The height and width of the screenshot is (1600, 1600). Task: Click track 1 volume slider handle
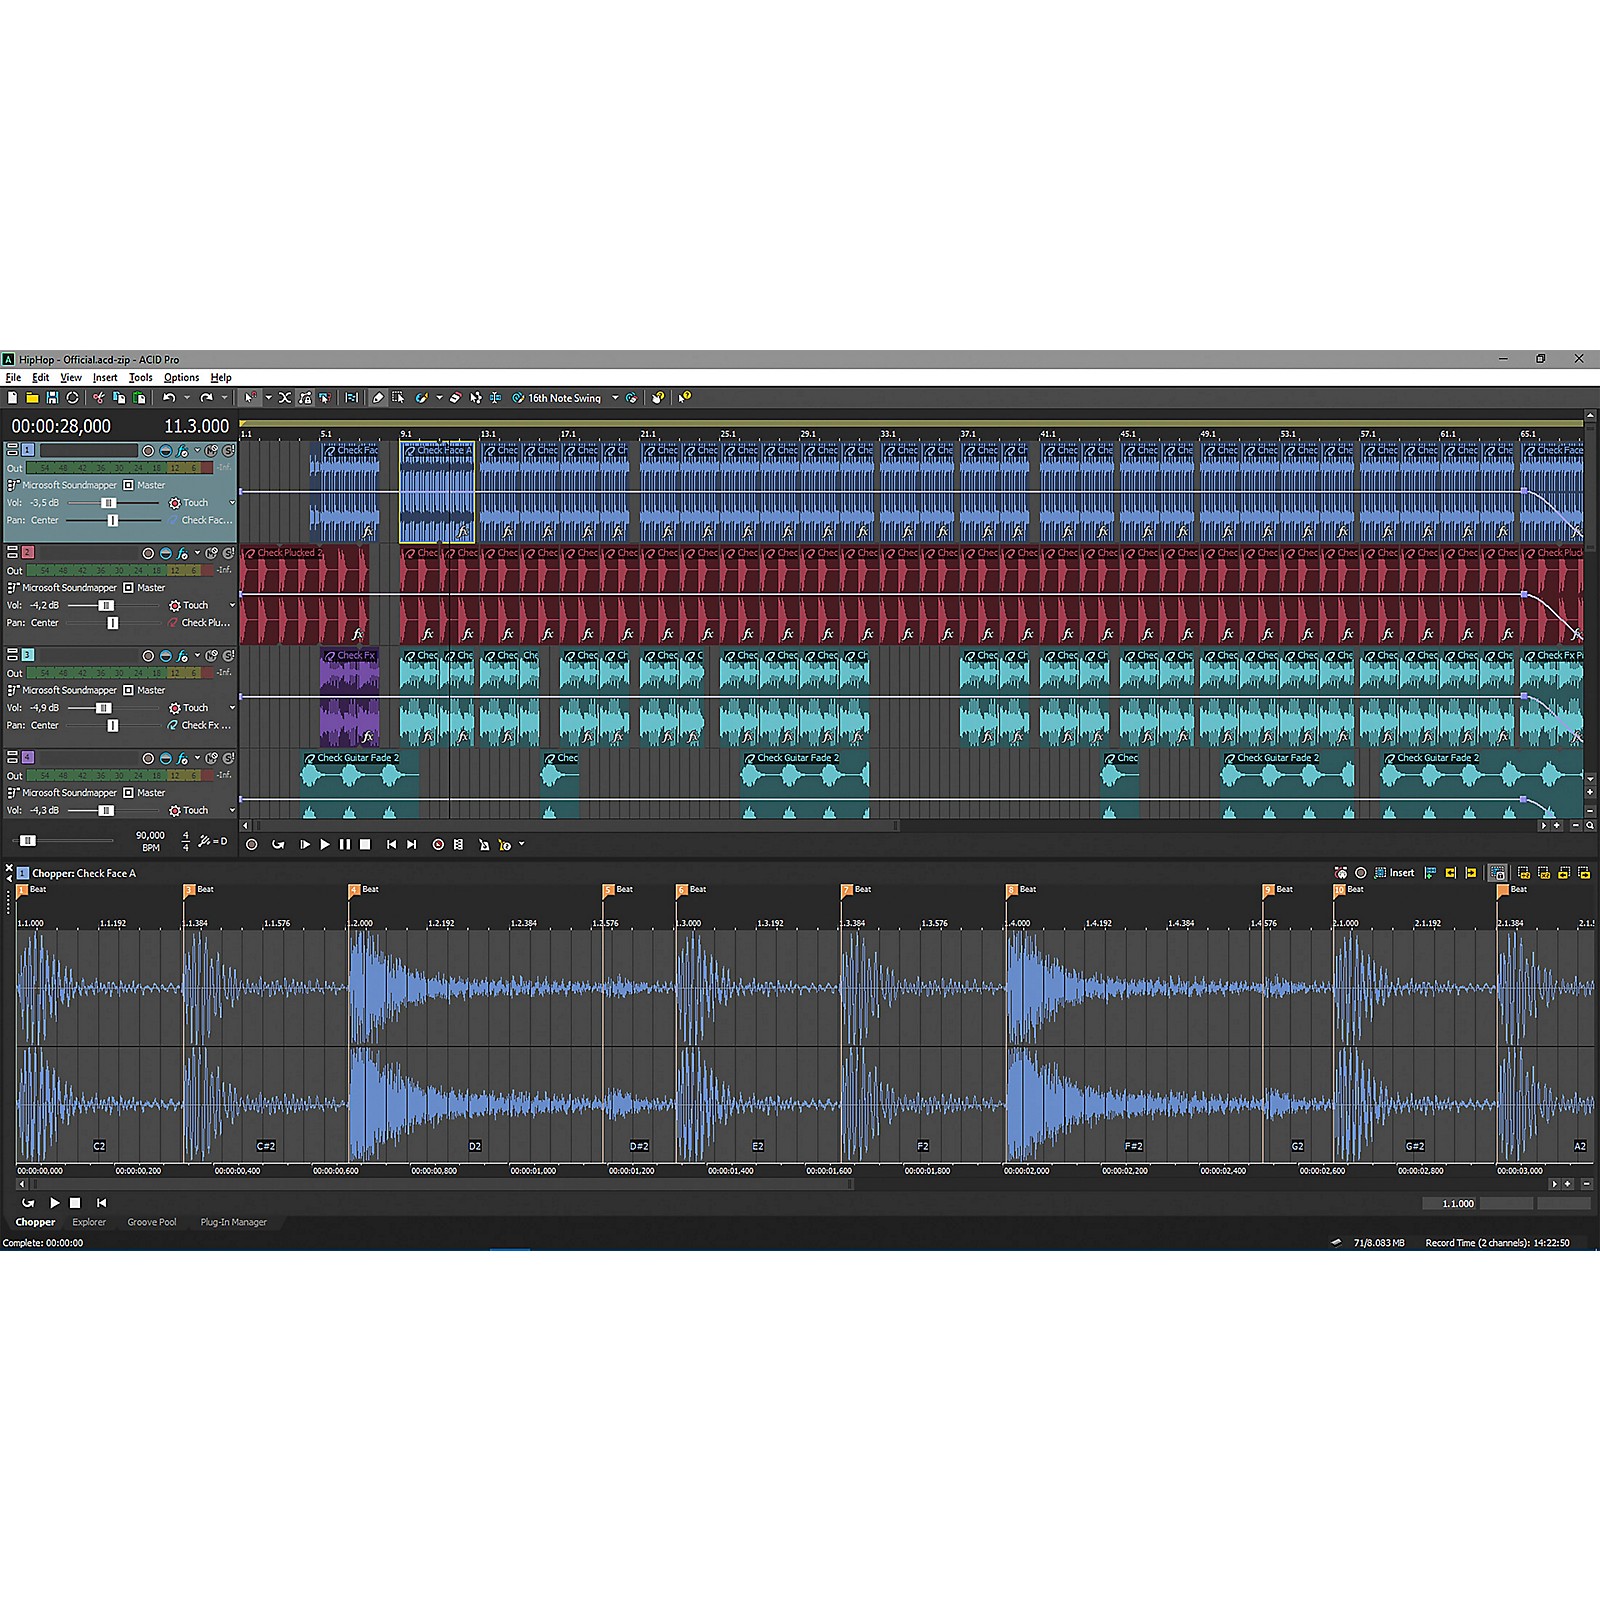(x=109, y=503)
